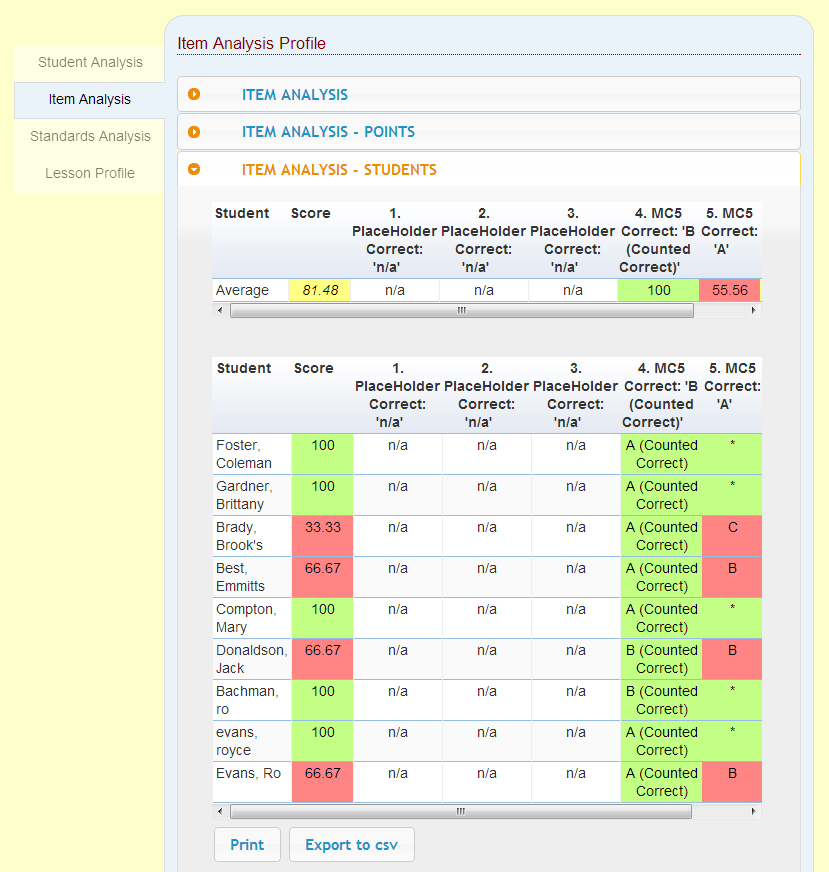Viewport: 829px width, 872px height.
Task: Click right scroll arrow of student table
Action: 753,811
